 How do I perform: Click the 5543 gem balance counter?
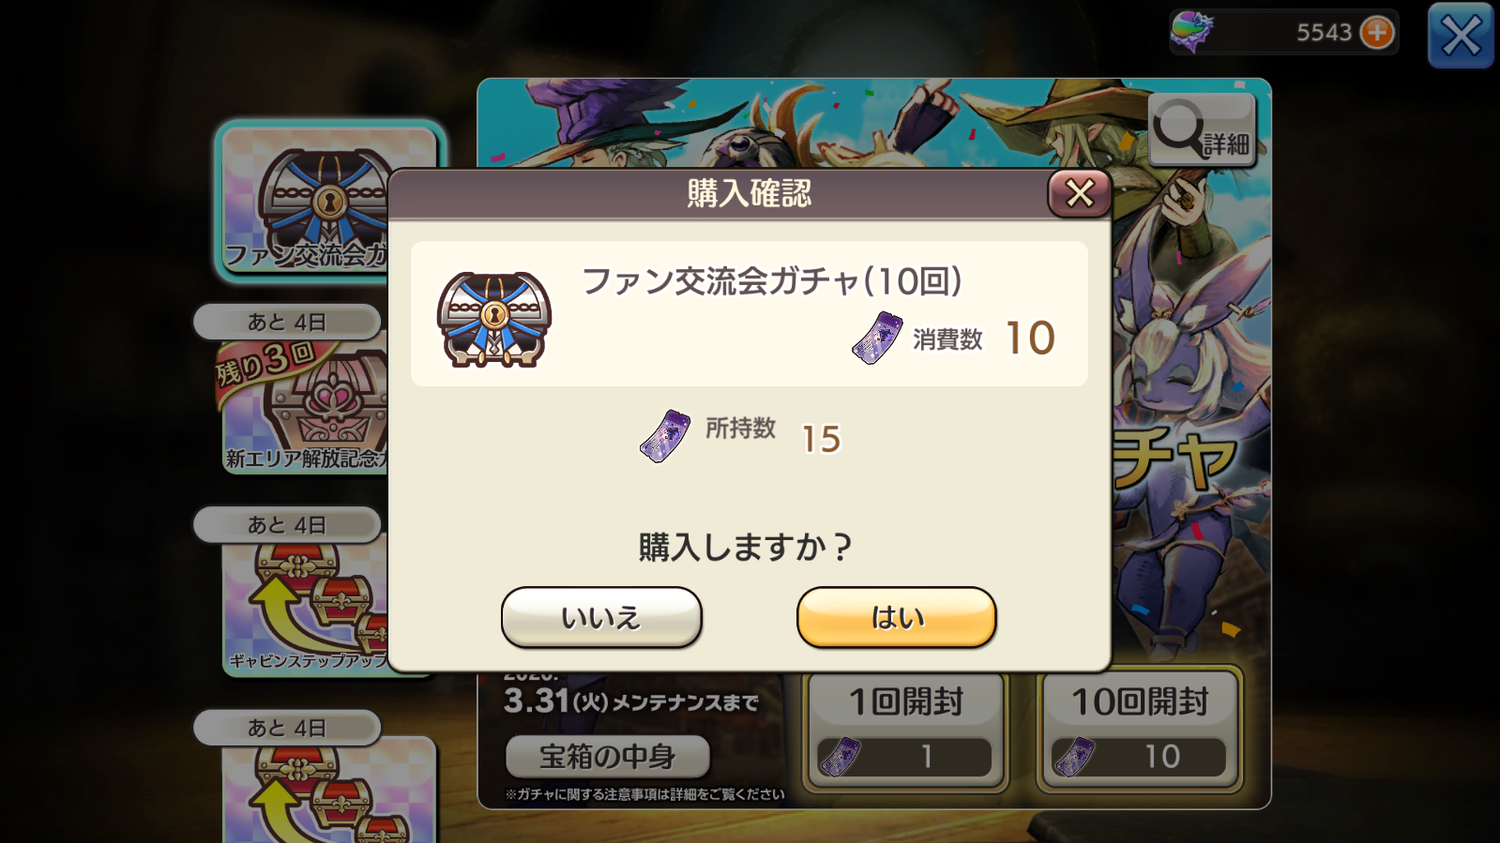point(1324,33)
